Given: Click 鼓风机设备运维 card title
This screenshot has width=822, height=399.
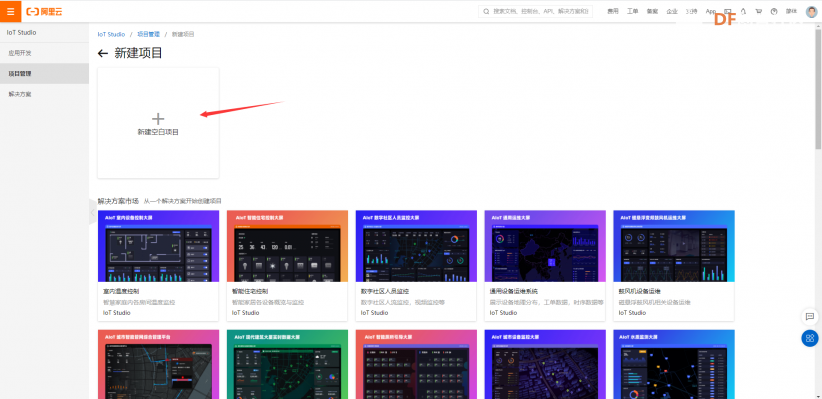Looking at the screenshot, I should pyautogui.click(x=640, y=291).
